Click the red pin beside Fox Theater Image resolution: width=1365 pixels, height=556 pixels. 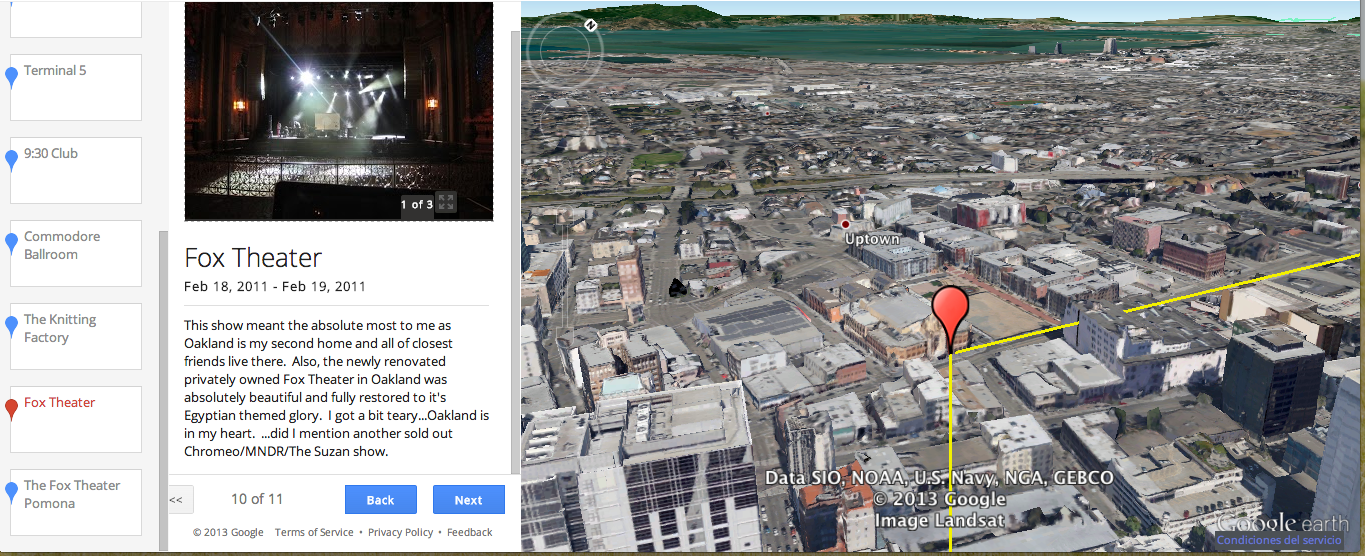[x=12, y=409]
